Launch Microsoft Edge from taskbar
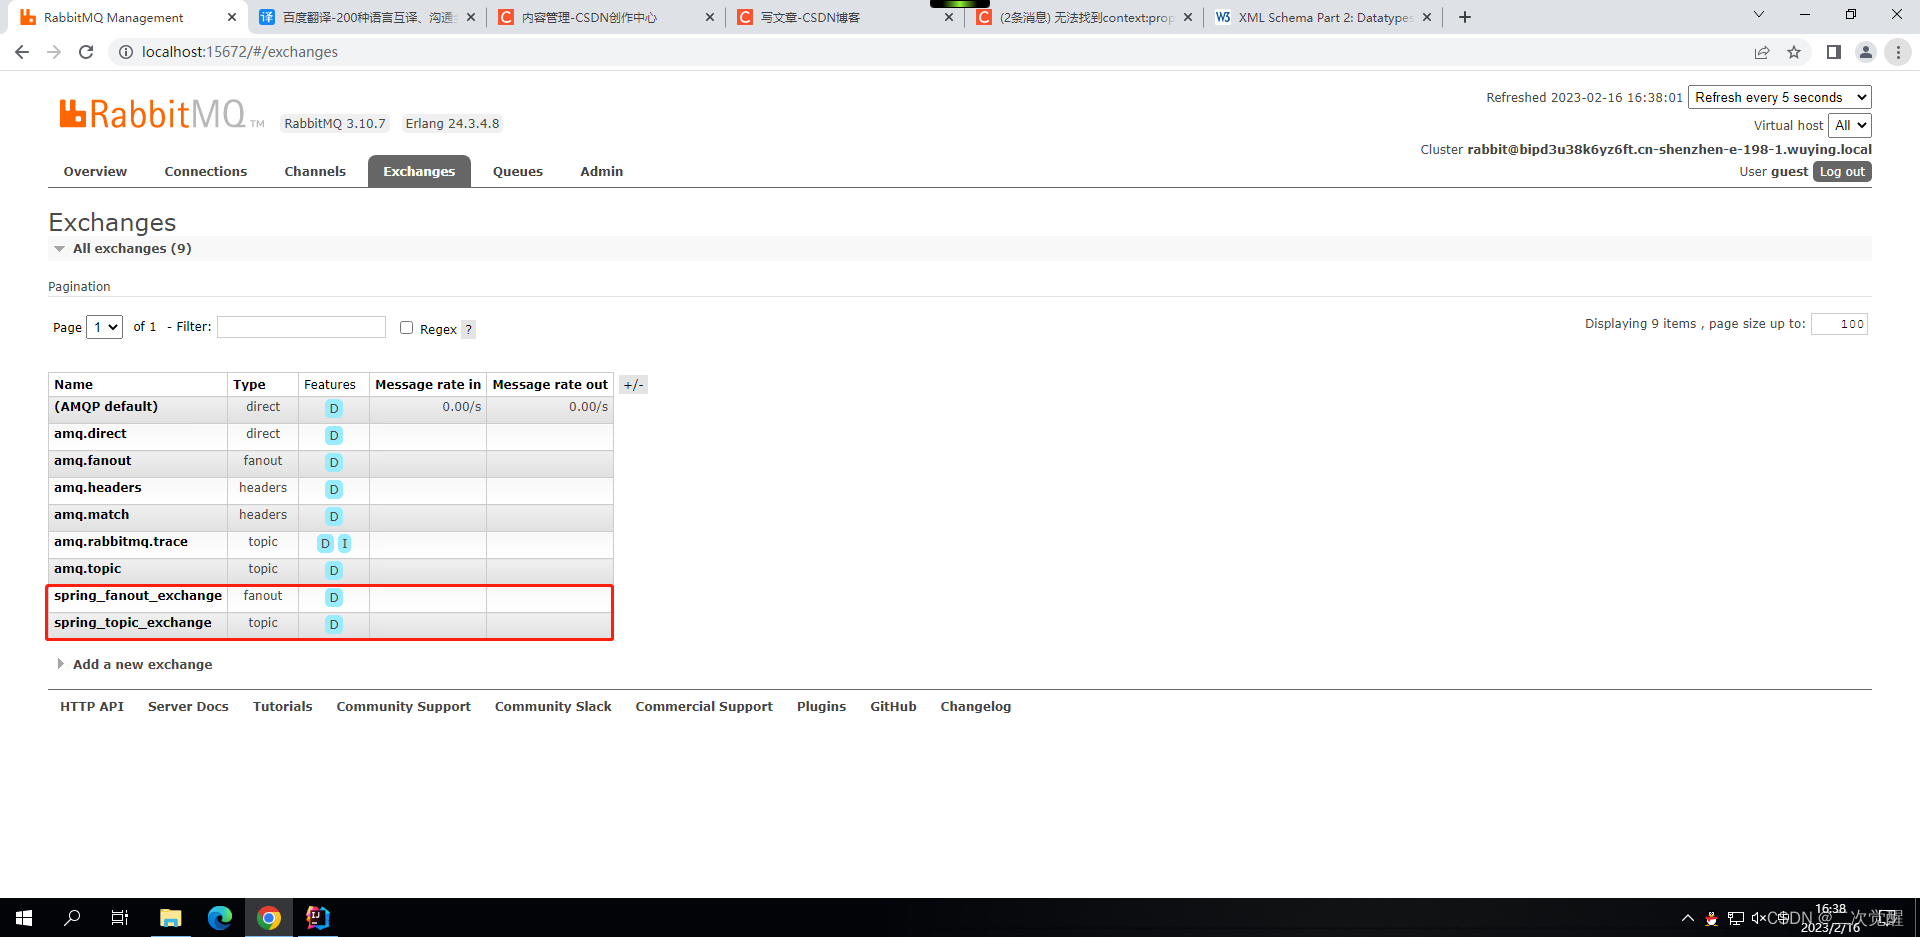Viewport: 1920px width, 937px height. [x=220, y=917]
